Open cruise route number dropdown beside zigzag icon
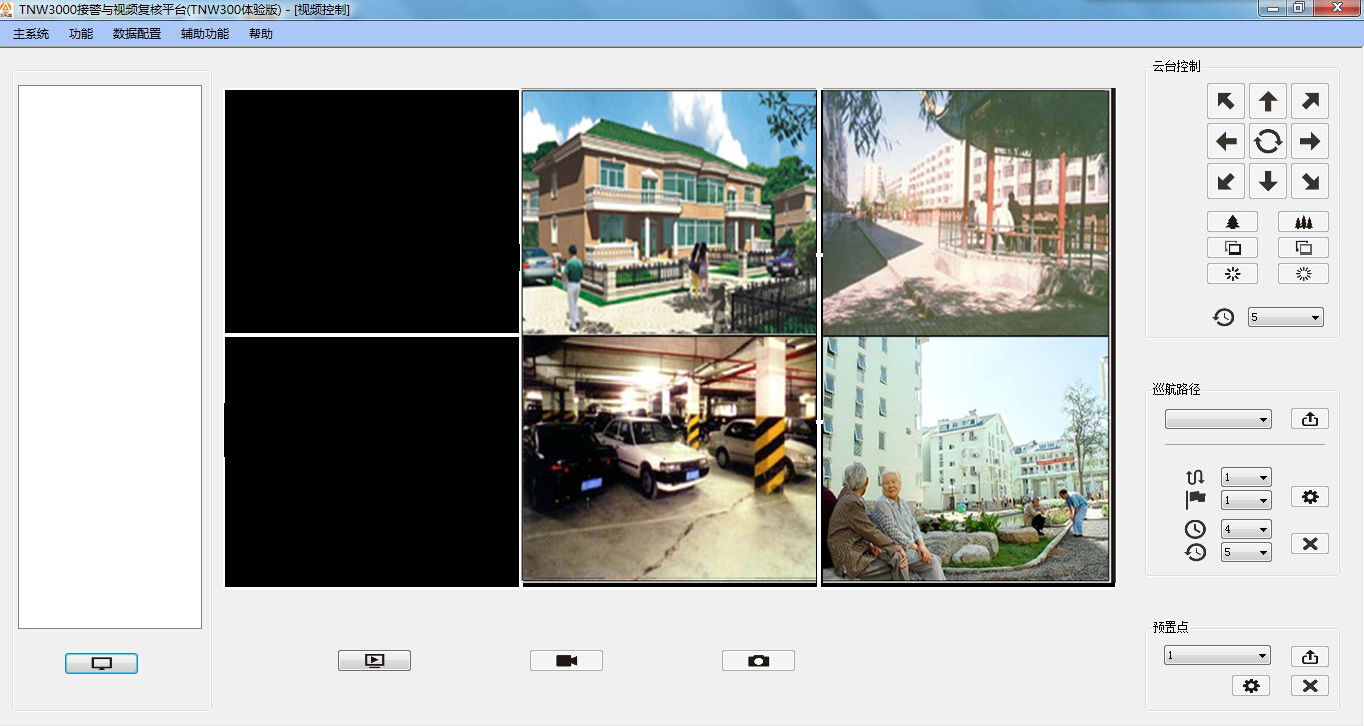The height and width of the screenshot is (726, 1364). [1246, 477]
